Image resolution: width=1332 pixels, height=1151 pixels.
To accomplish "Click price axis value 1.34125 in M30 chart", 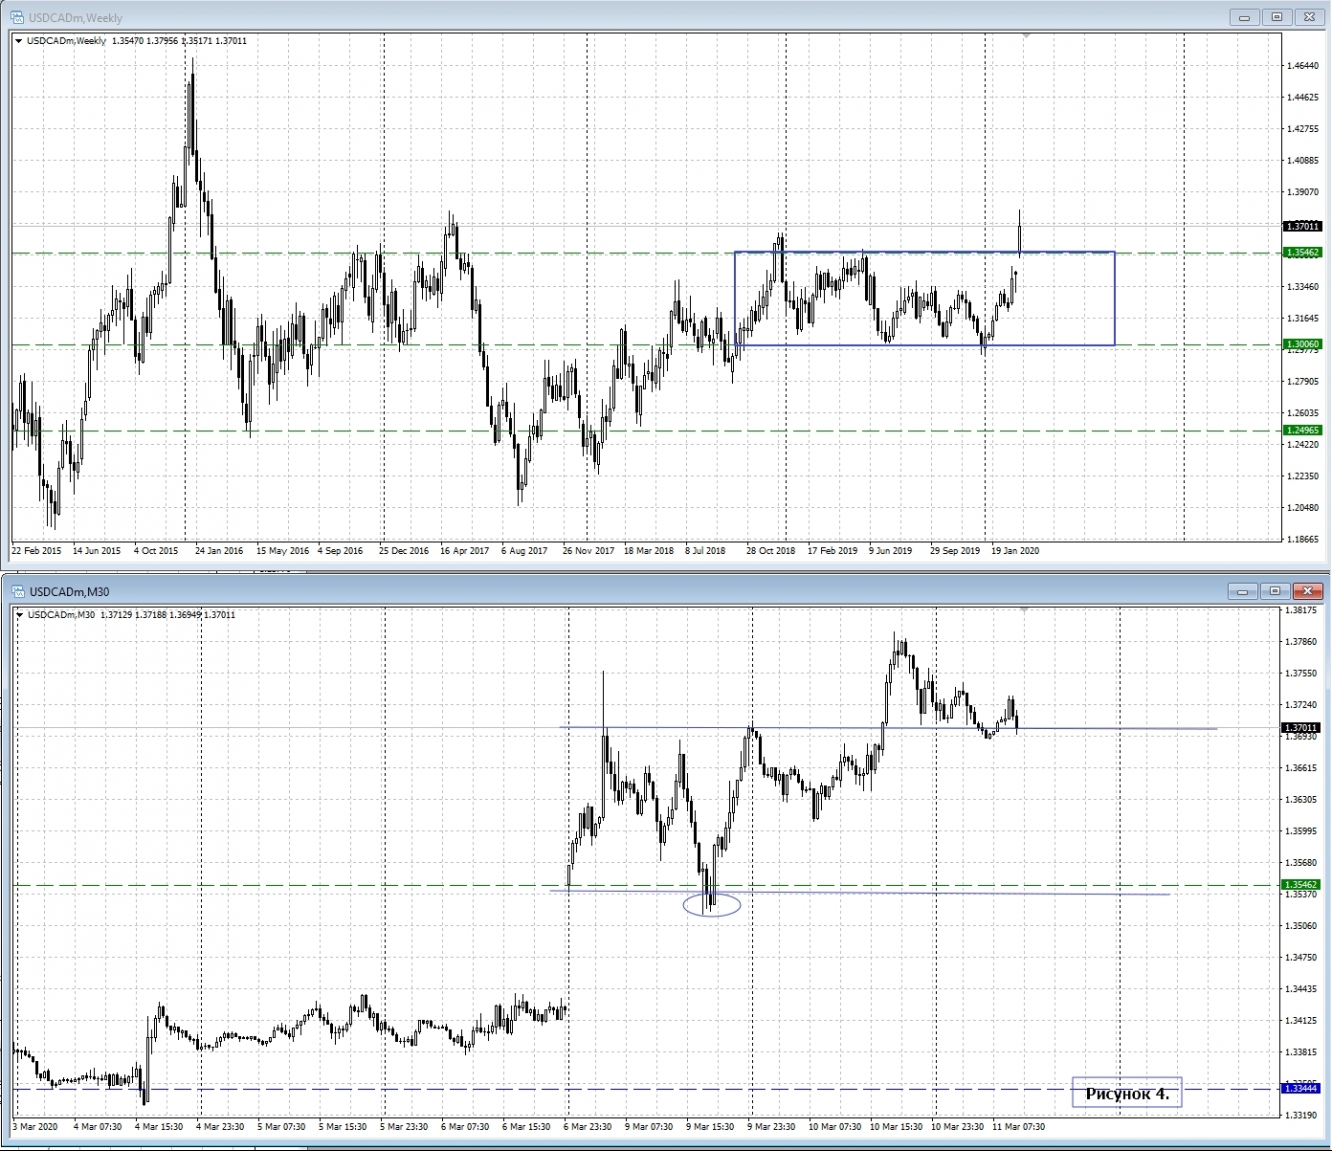I will 1301,1021.
